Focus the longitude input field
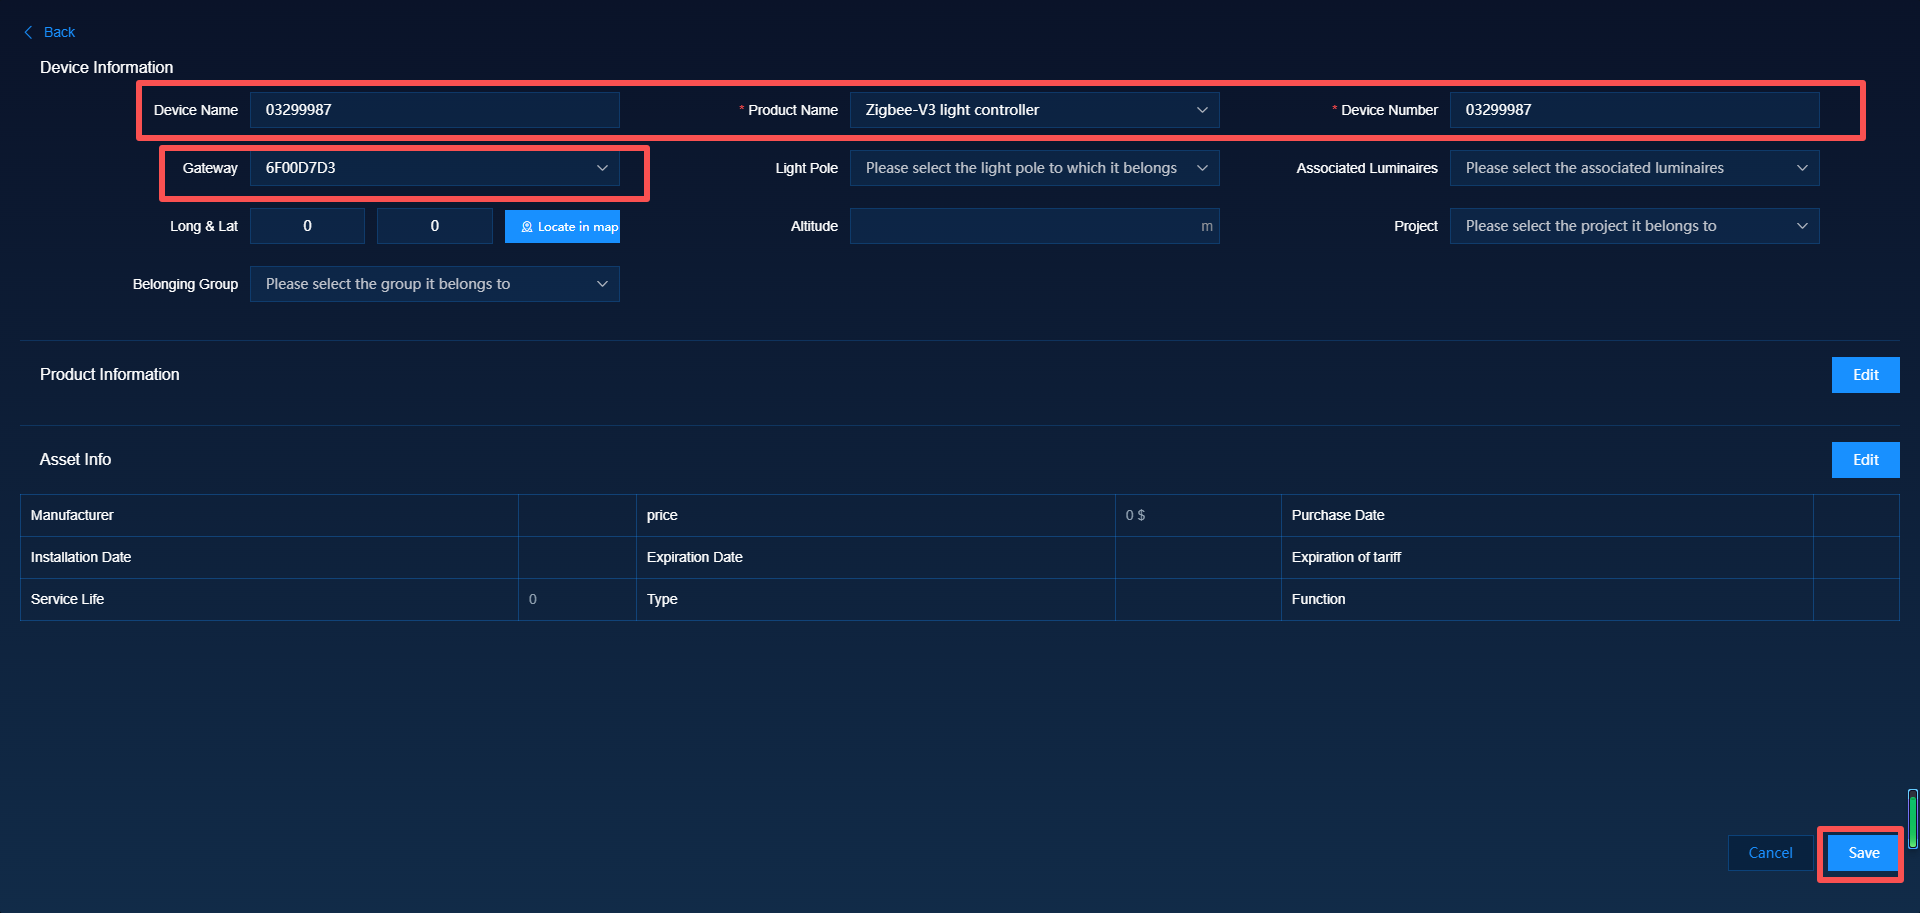This screenshot has height=913, width=1920. click(307, 226)
